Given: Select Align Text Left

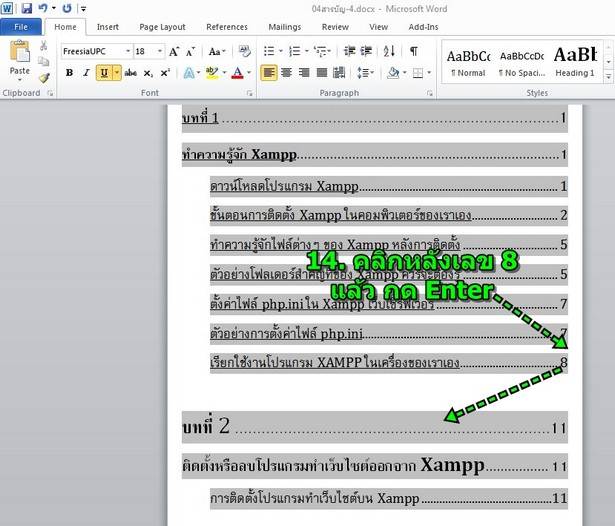Looking at the screenshot, I should pos(269,73).
